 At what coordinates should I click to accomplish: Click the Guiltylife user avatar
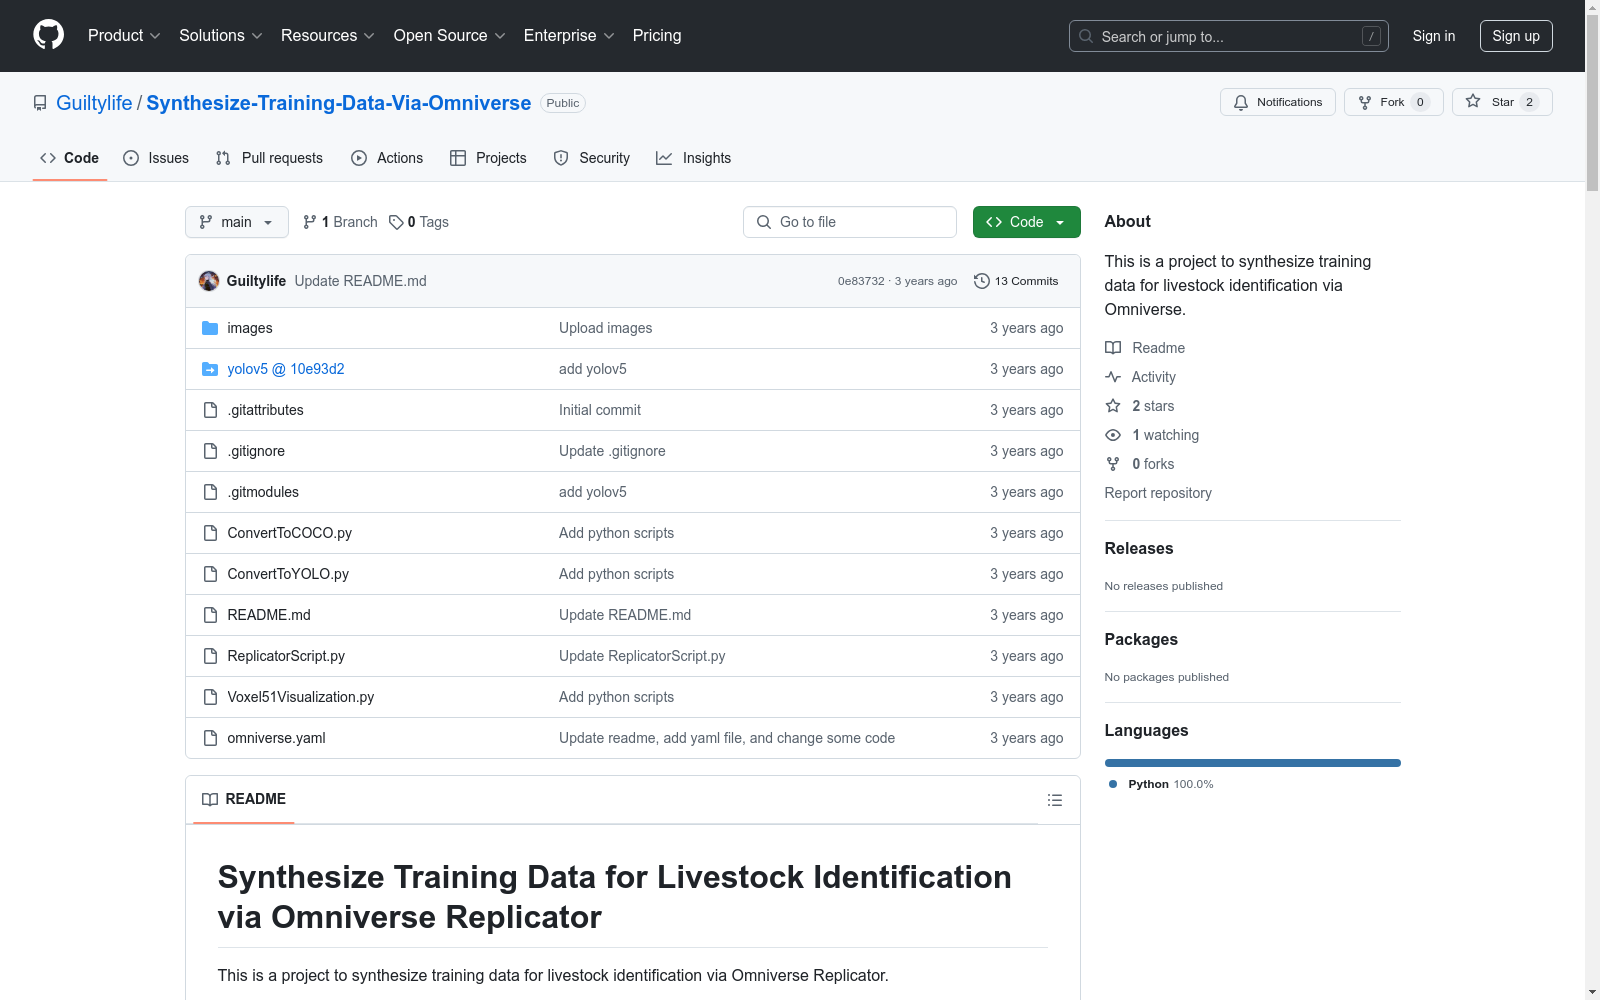pos(209,281)
